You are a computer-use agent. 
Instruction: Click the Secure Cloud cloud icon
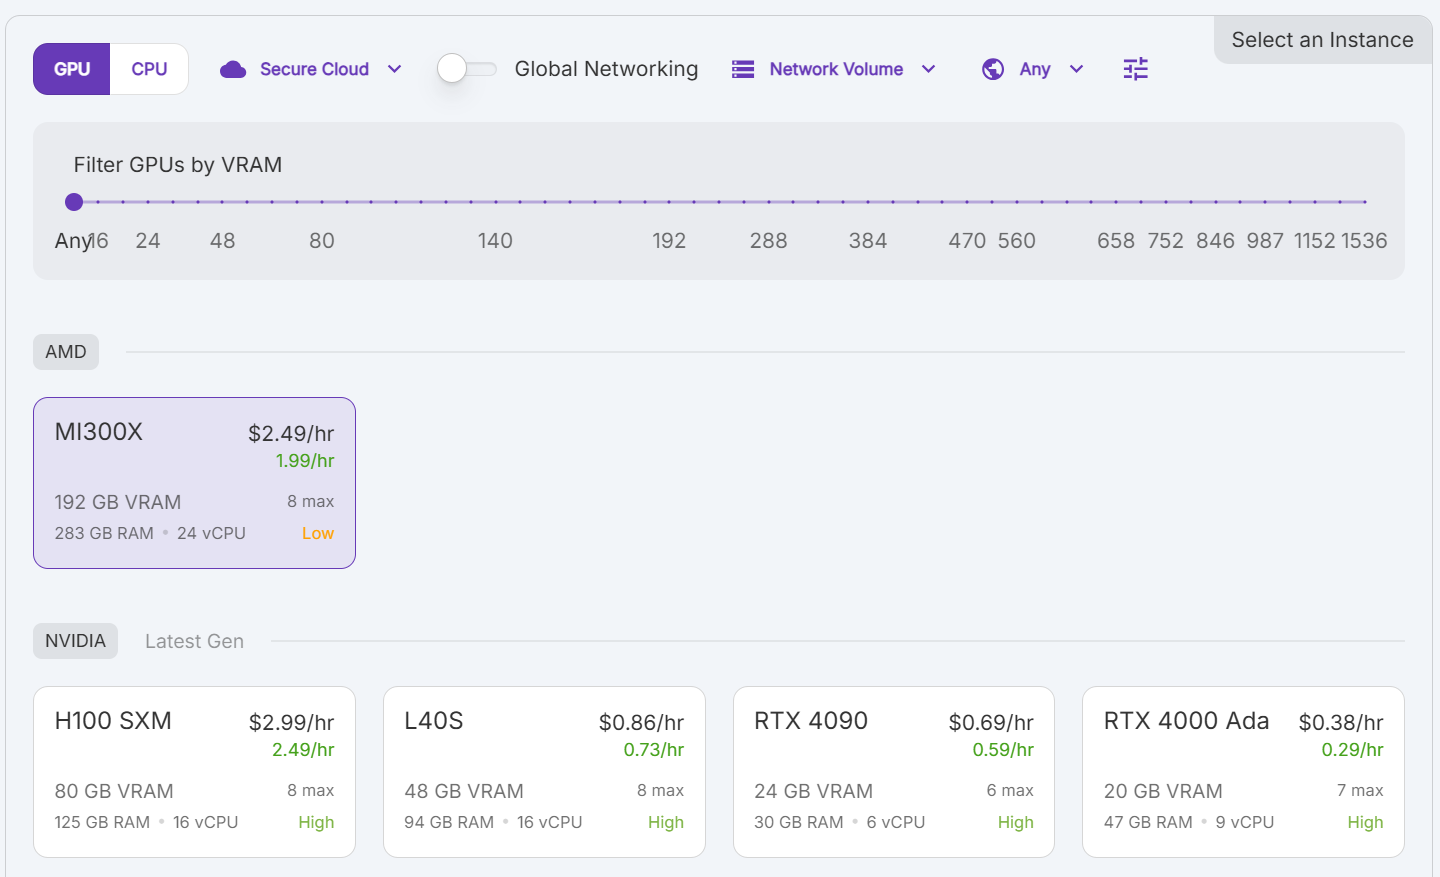233,69
